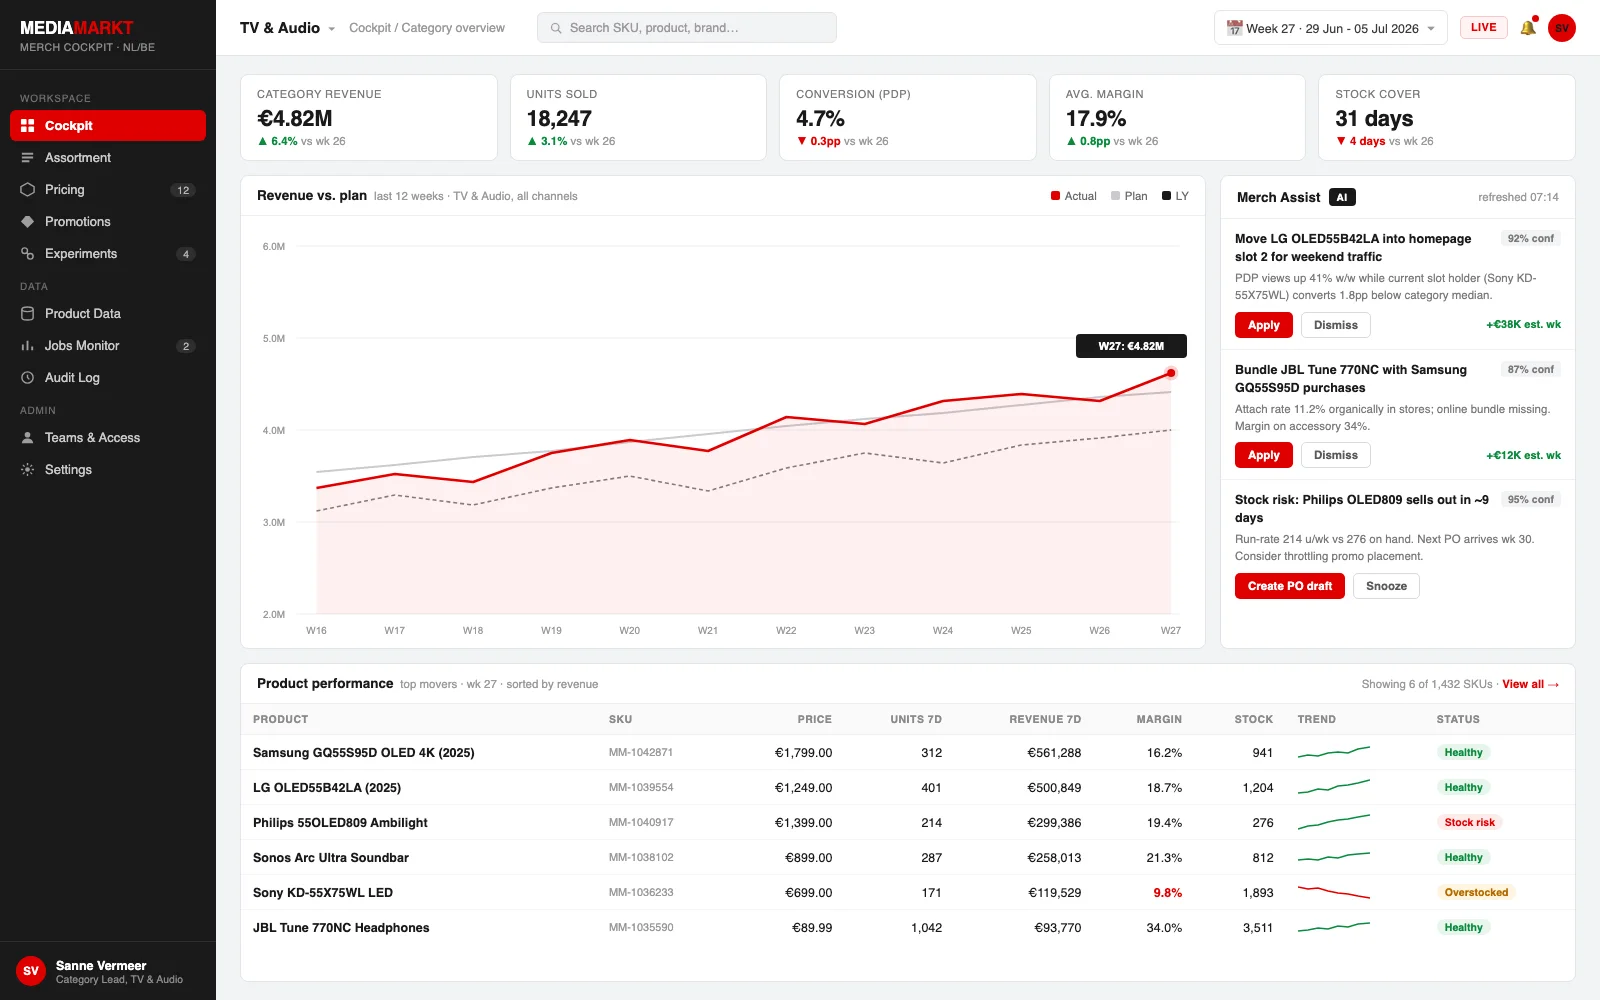
Task: Click the calendar icon in week selector
Action: coord(1234,28)
